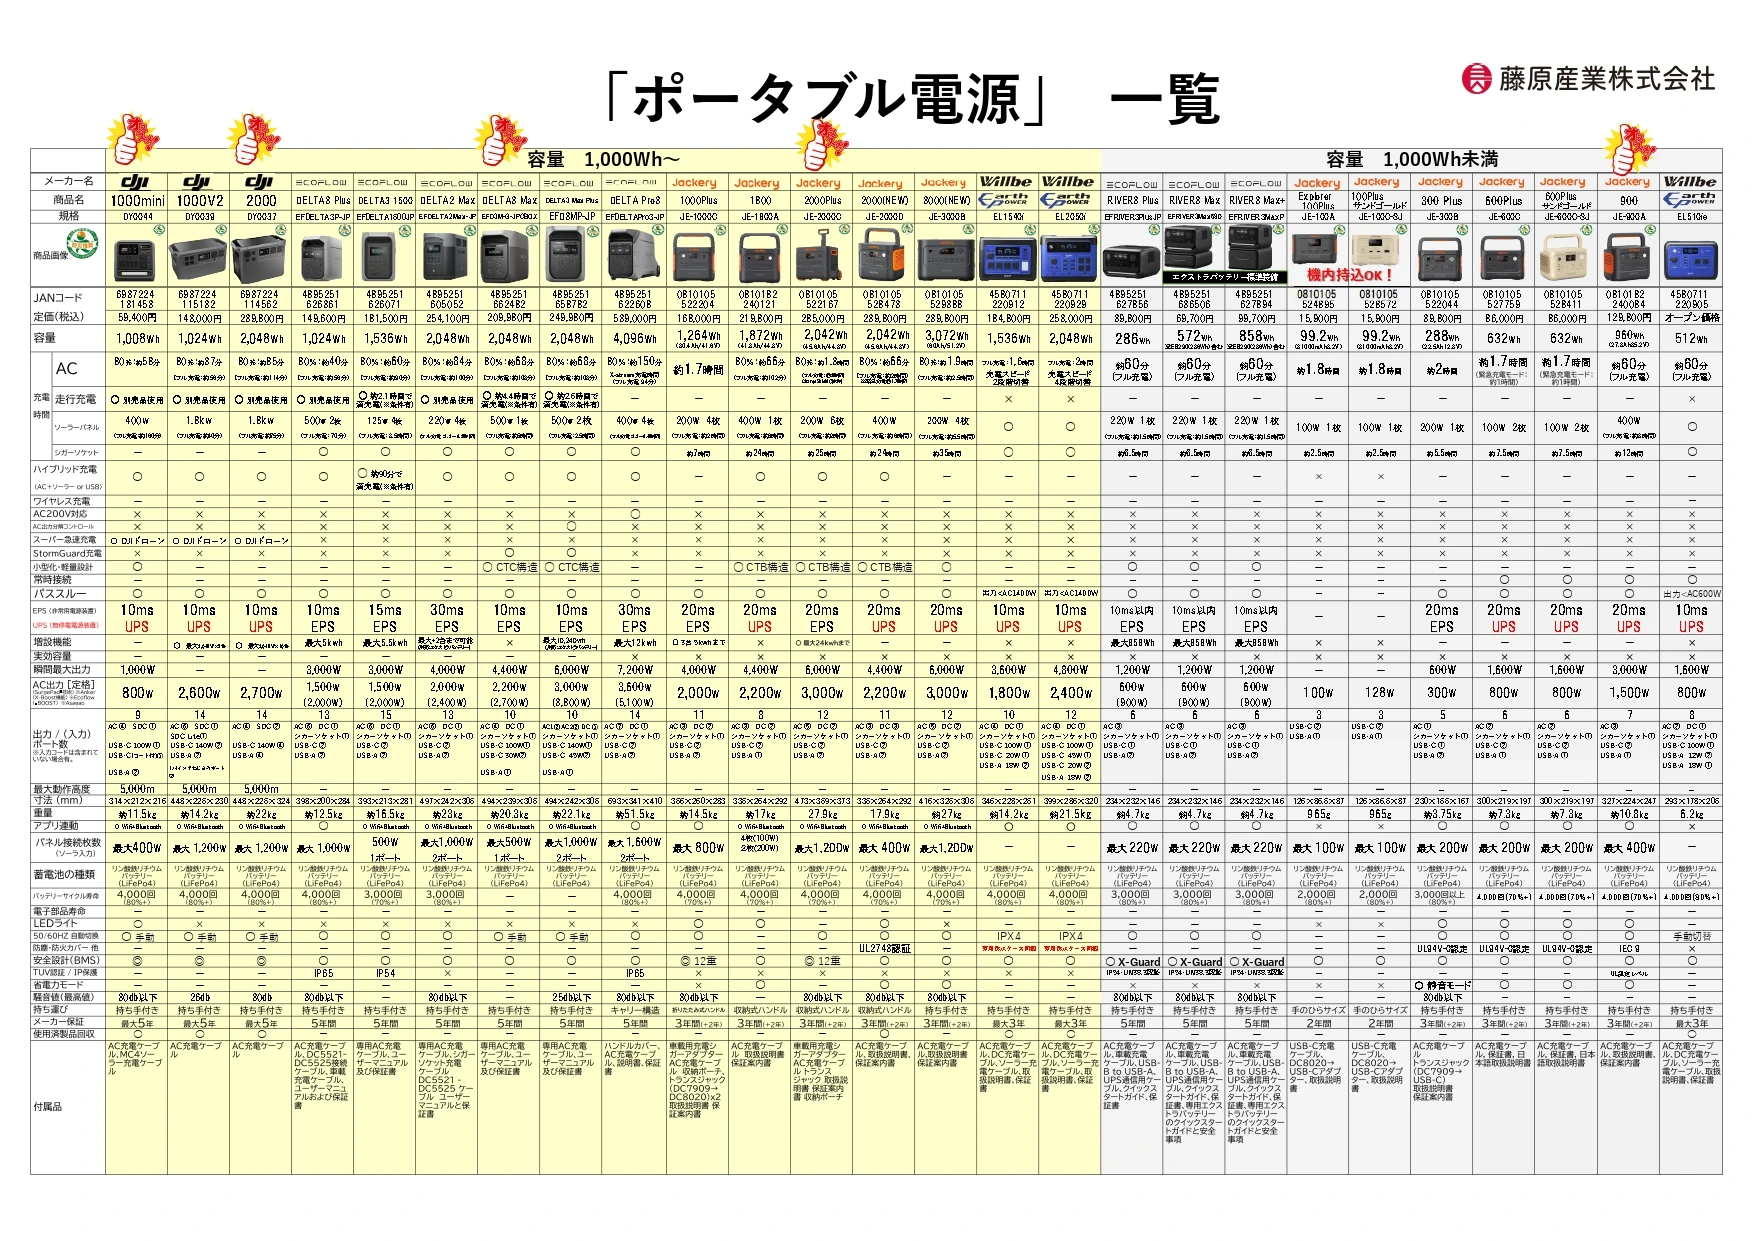
Task: Click the ポータブル電源 一覧 page title
Action: [x=914, y=99]
